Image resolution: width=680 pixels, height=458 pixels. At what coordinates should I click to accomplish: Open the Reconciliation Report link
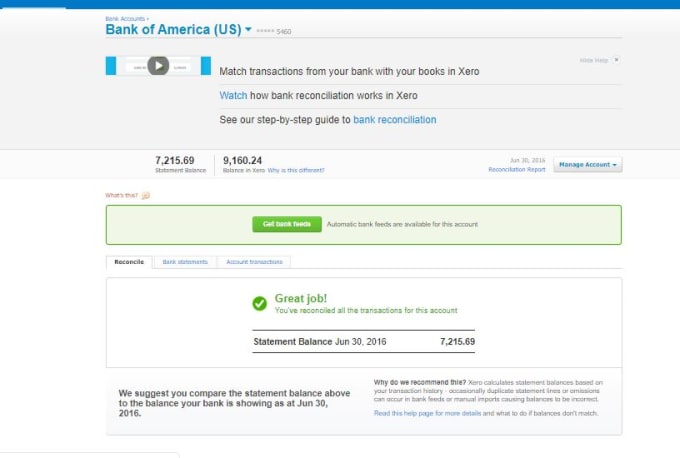517,170
